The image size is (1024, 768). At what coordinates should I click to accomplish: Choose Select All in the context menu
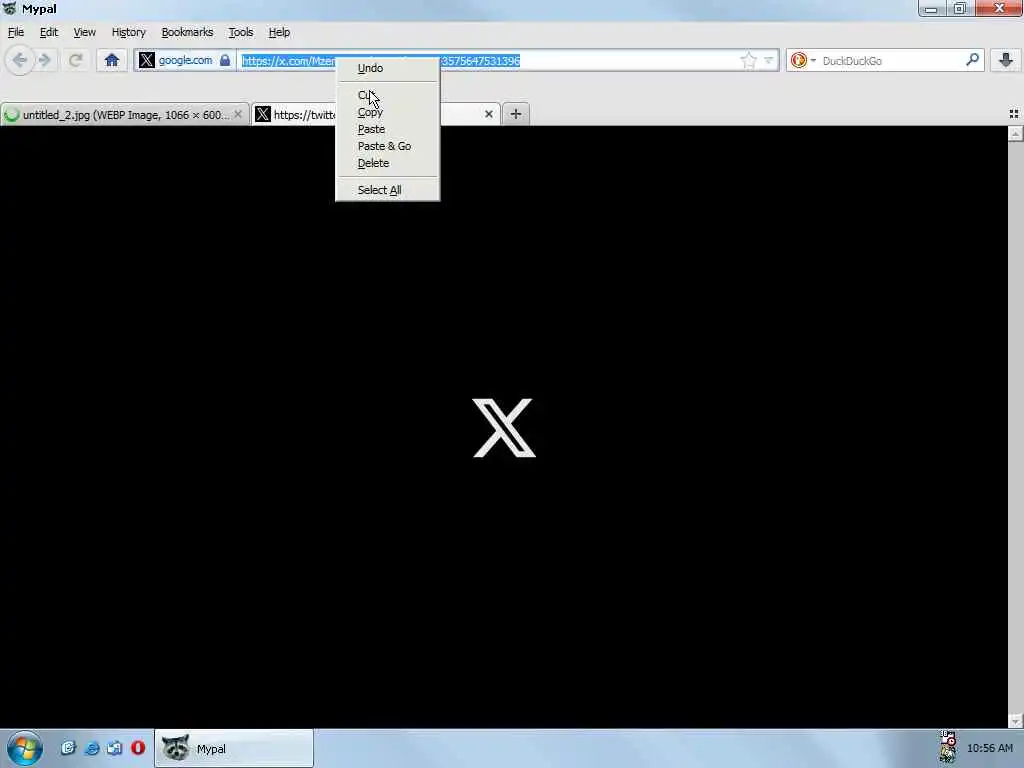click(387, 190)
